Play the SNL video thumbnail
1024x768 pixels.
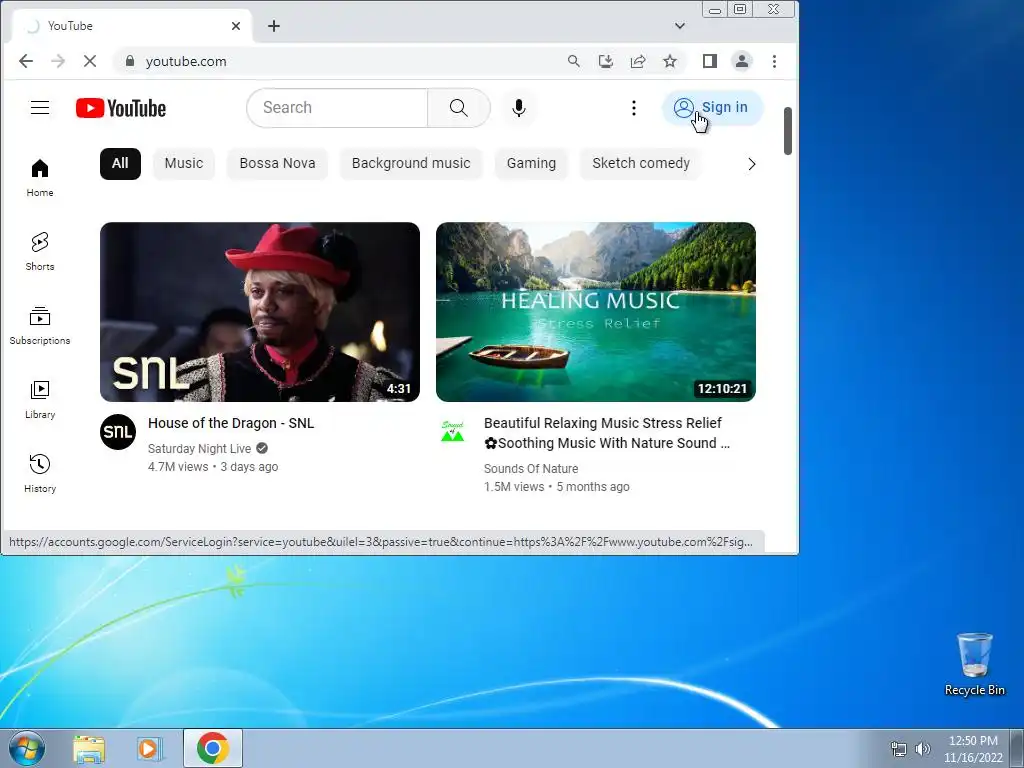coord(260,312)
